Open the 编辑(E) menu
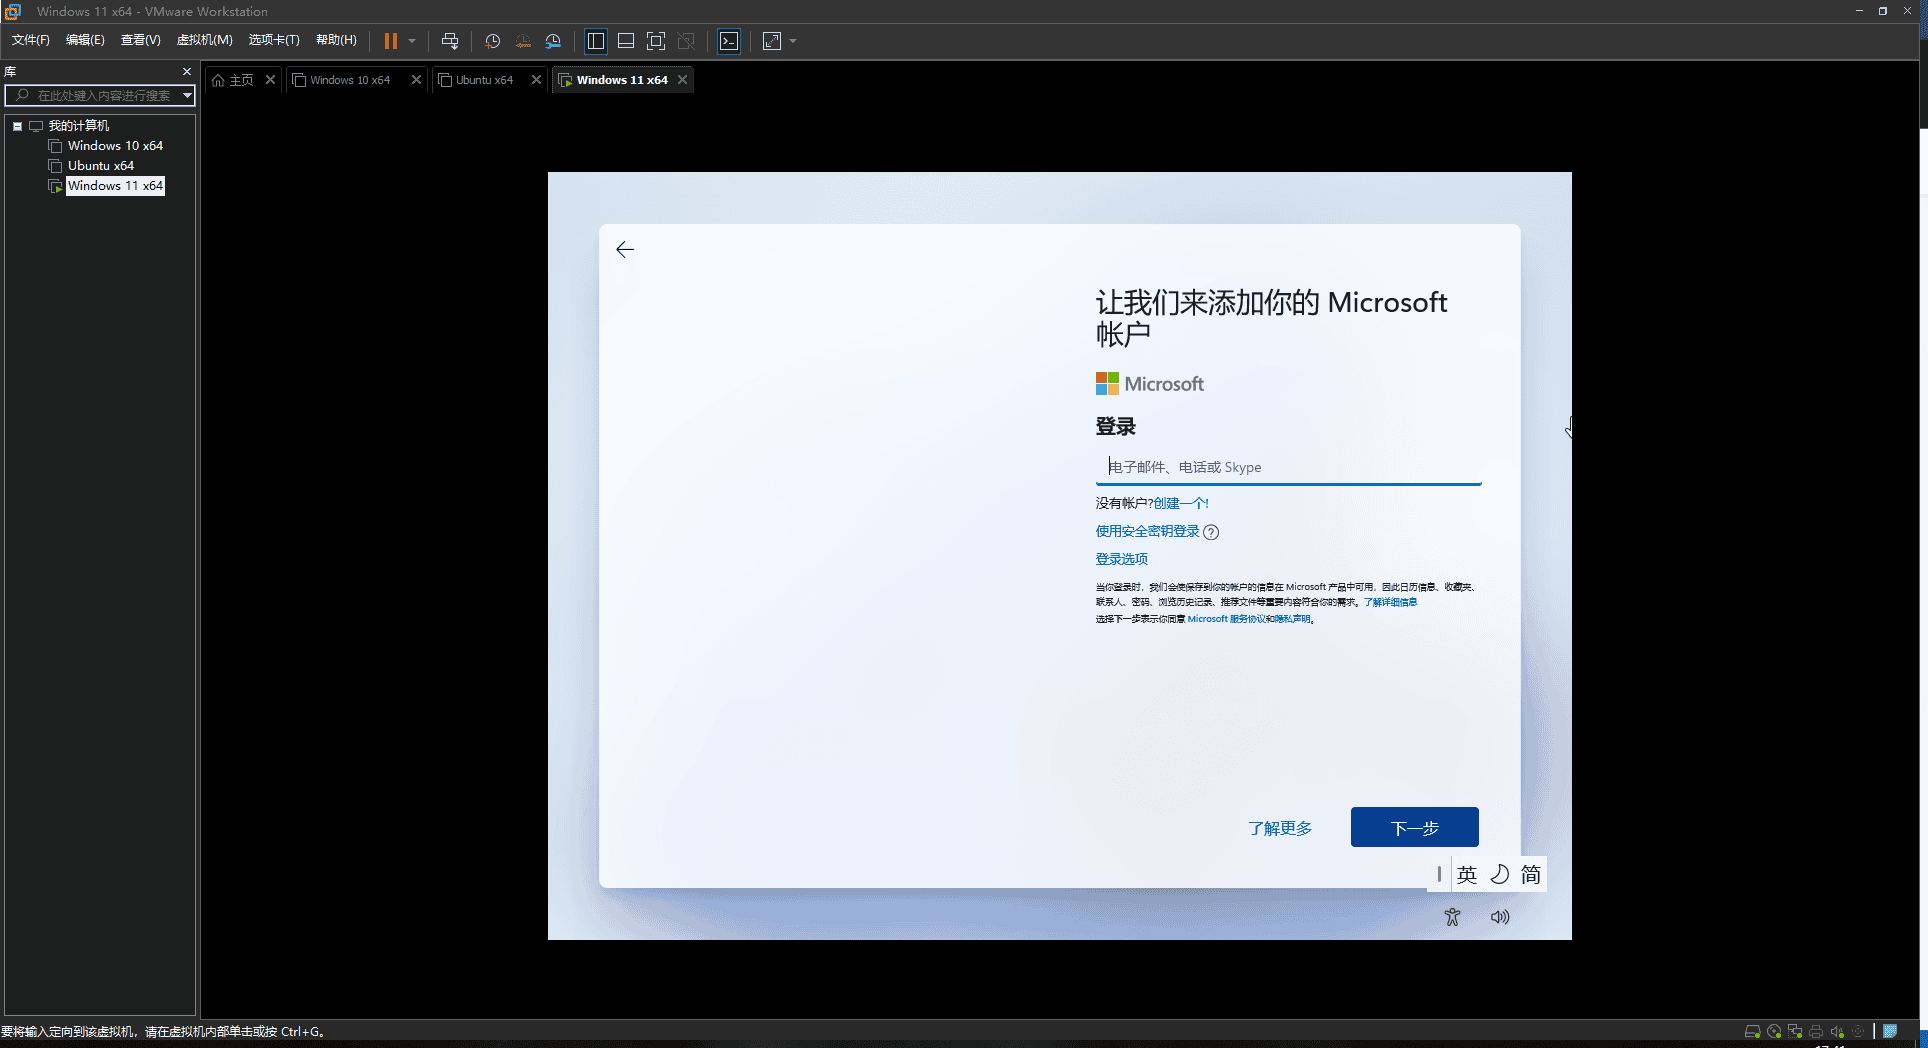Viewport: 1928px width, 1048px height. tap(85, 40)
